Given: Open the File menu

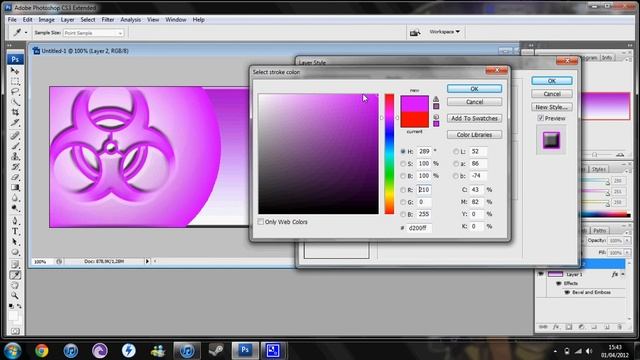Looking at the screenshot, I should (12, 20).
